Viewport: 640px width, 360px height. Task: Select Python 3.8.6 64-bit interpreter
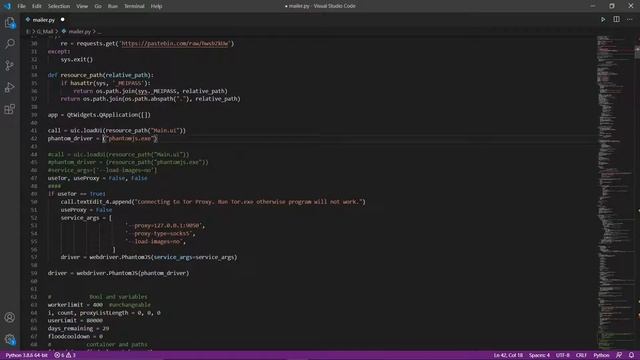[27, 355]
